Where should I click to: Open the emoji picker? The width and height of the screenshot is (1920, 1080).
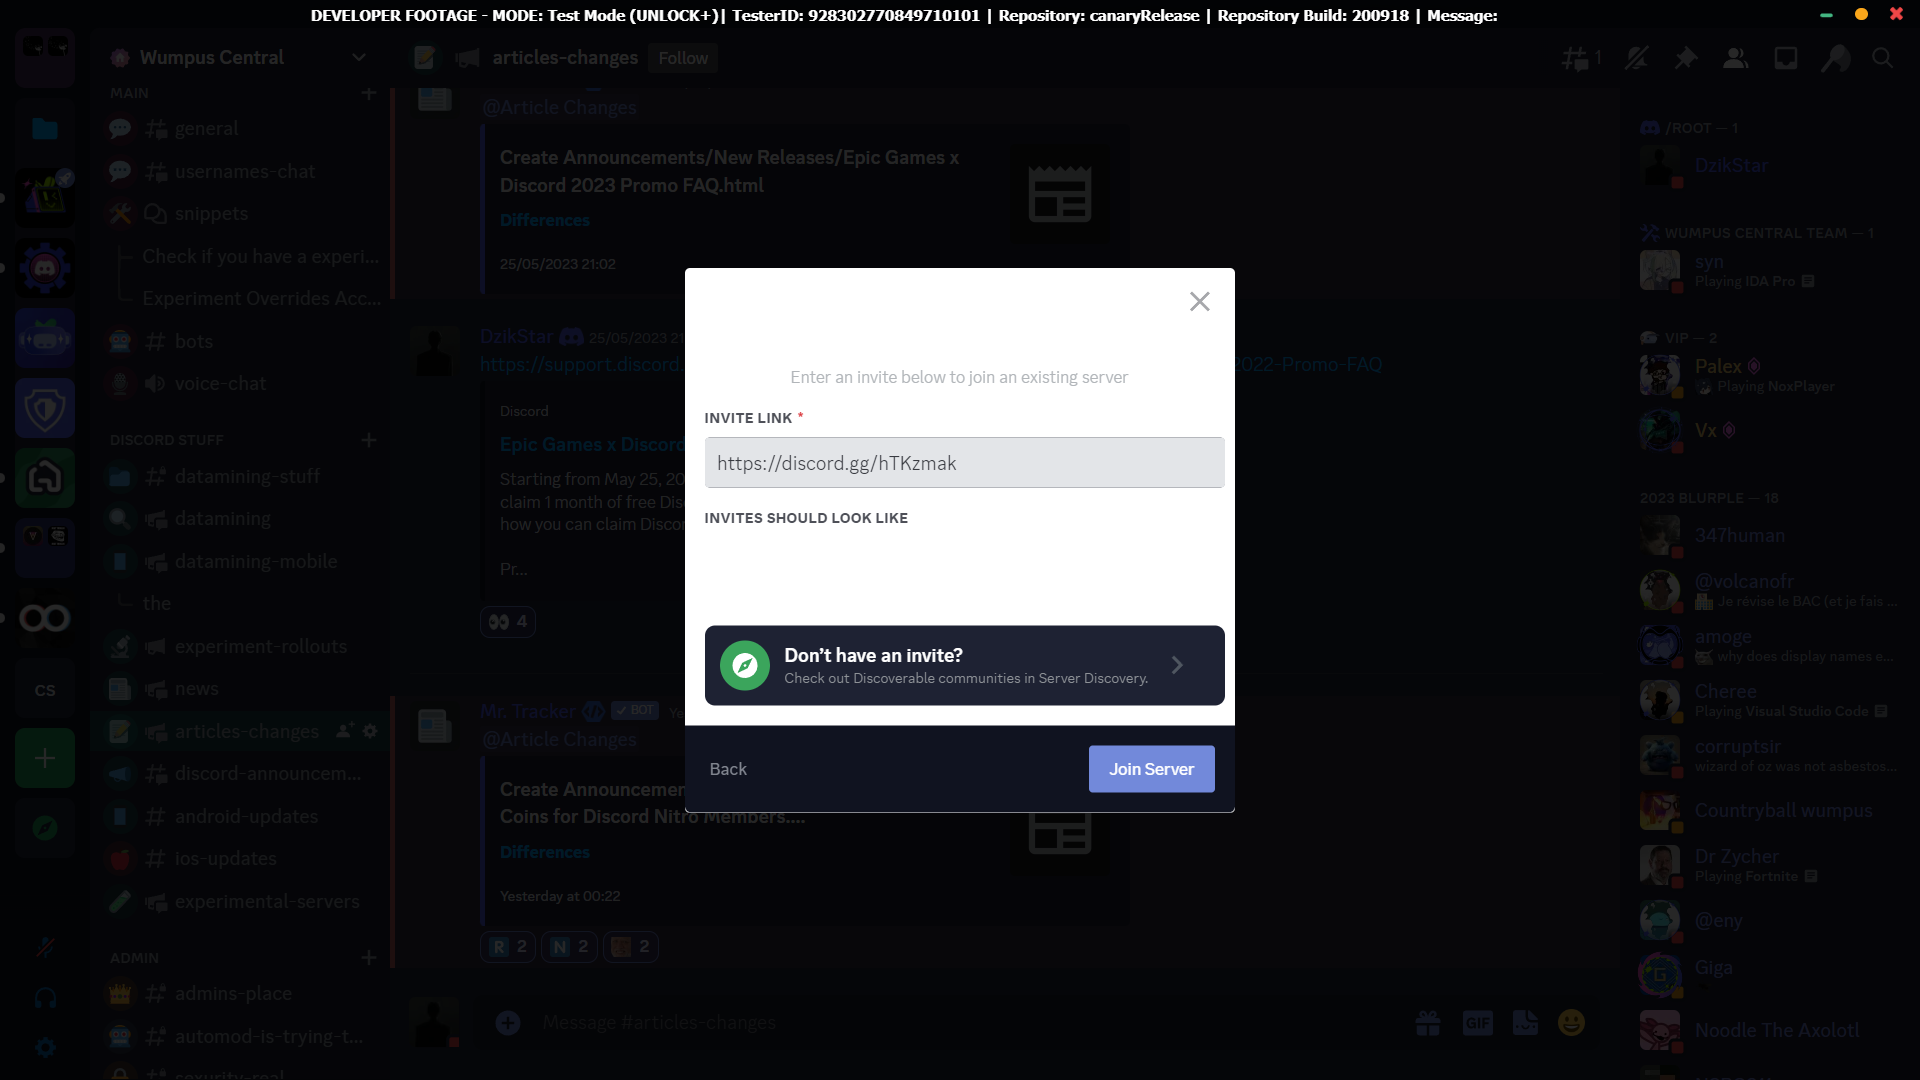tap(1571, 1023)
